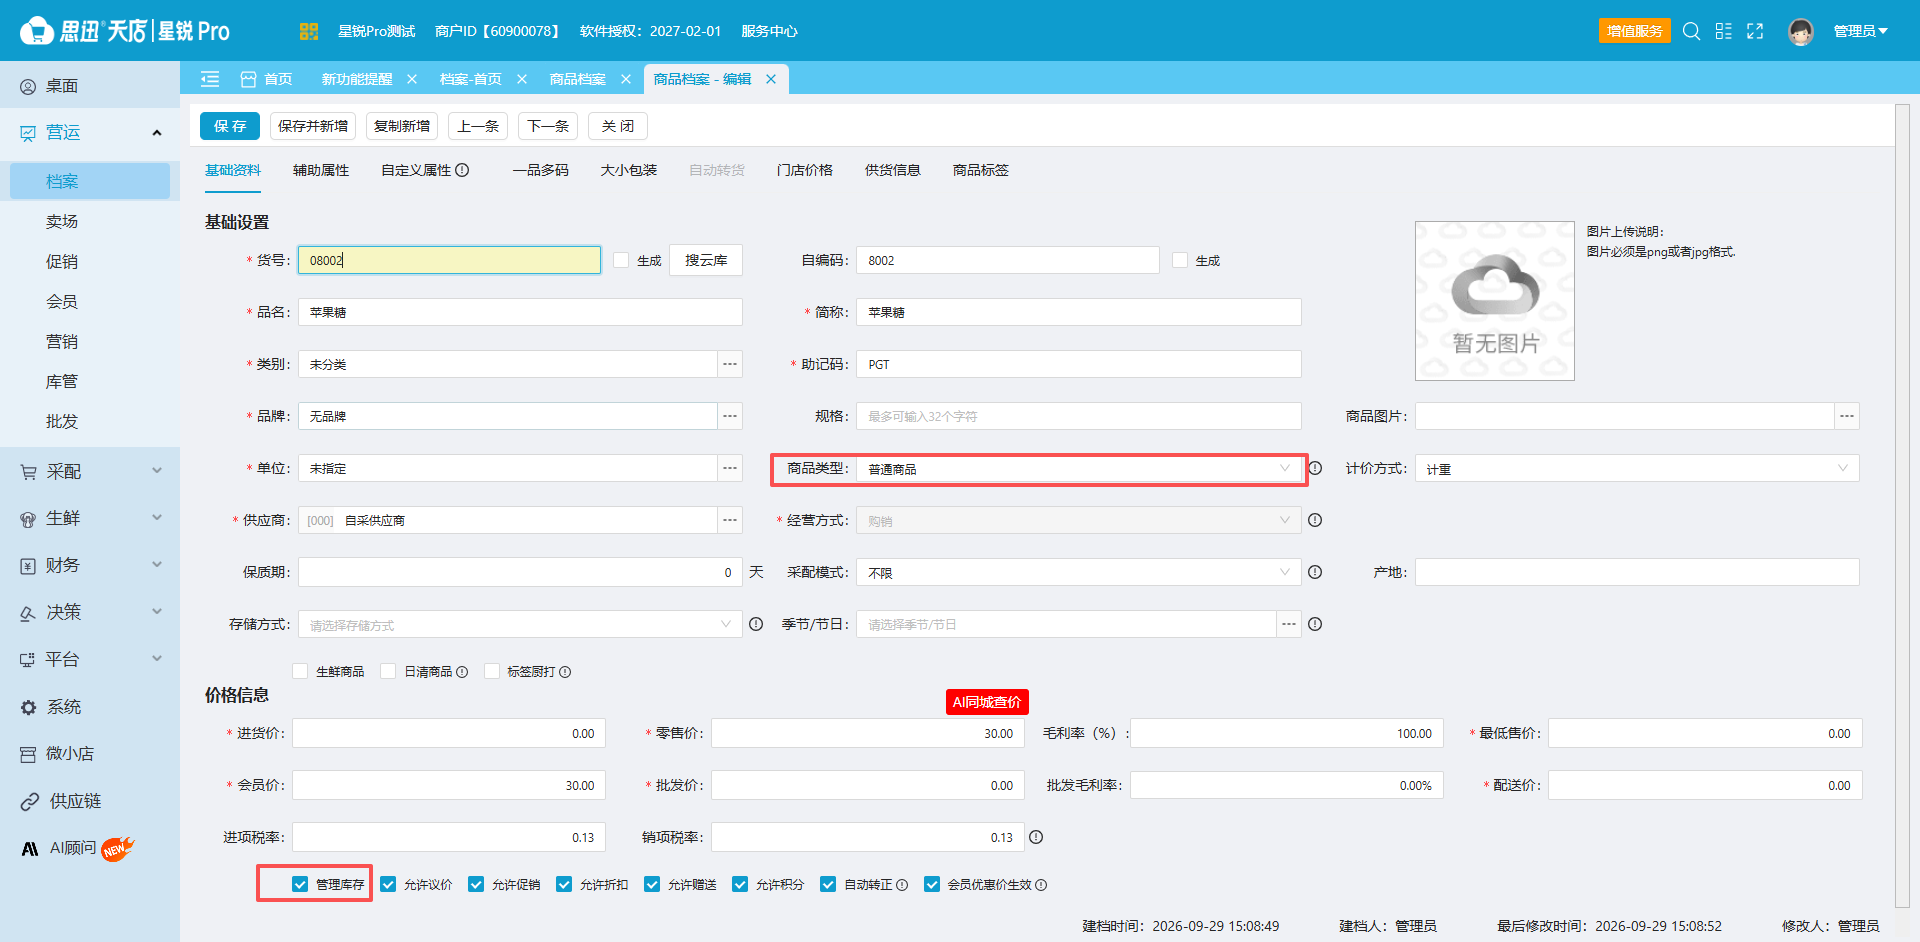Click the 搜云库 button
The width and height of the screenshot is (1920, 942).
tap(706, 260)
